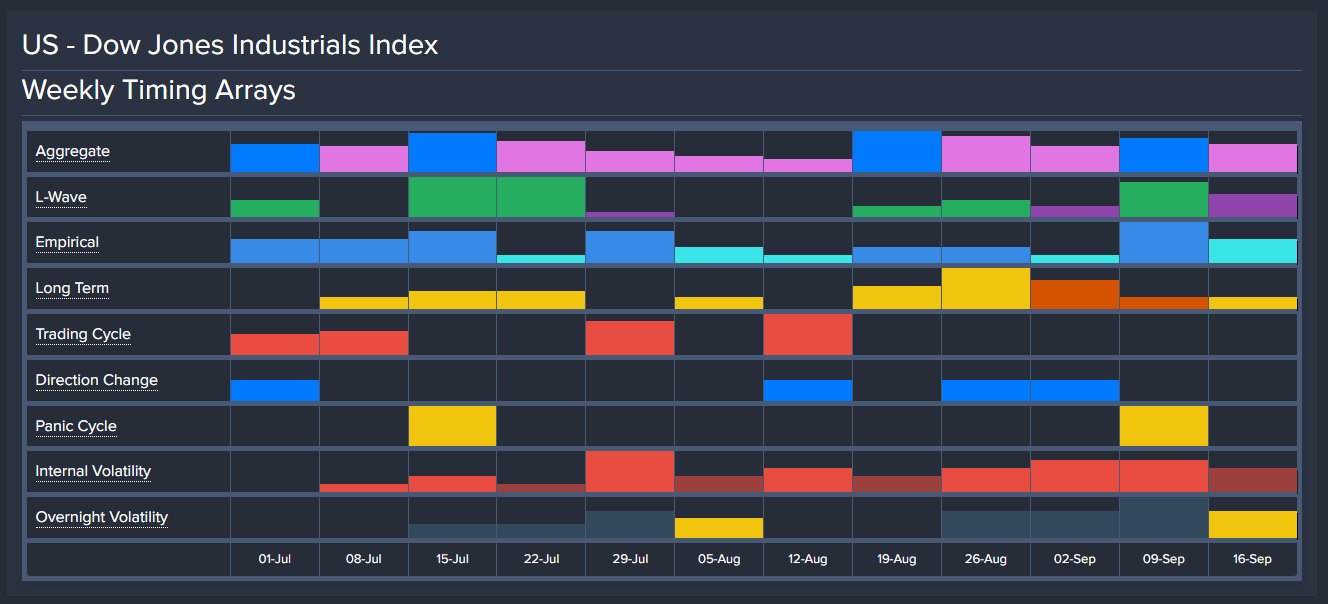Select the Panic Cycle bar for 15-Jul

[452, 426]
